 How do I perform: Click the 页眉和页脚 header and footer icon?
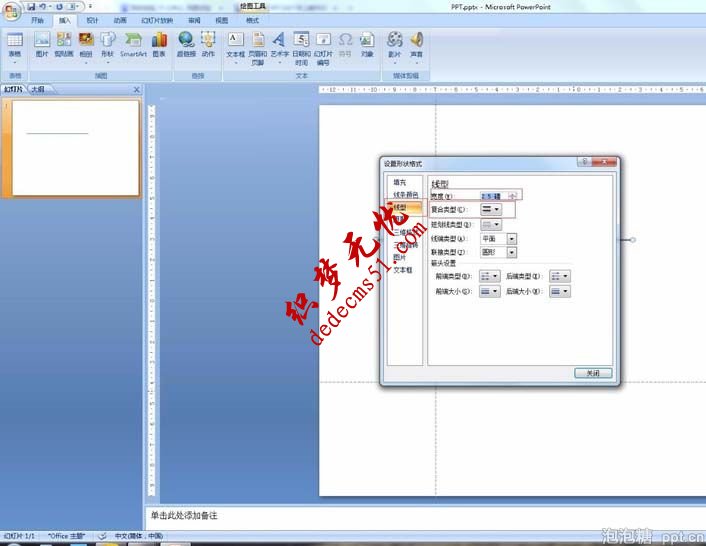[x=258, y=44]
